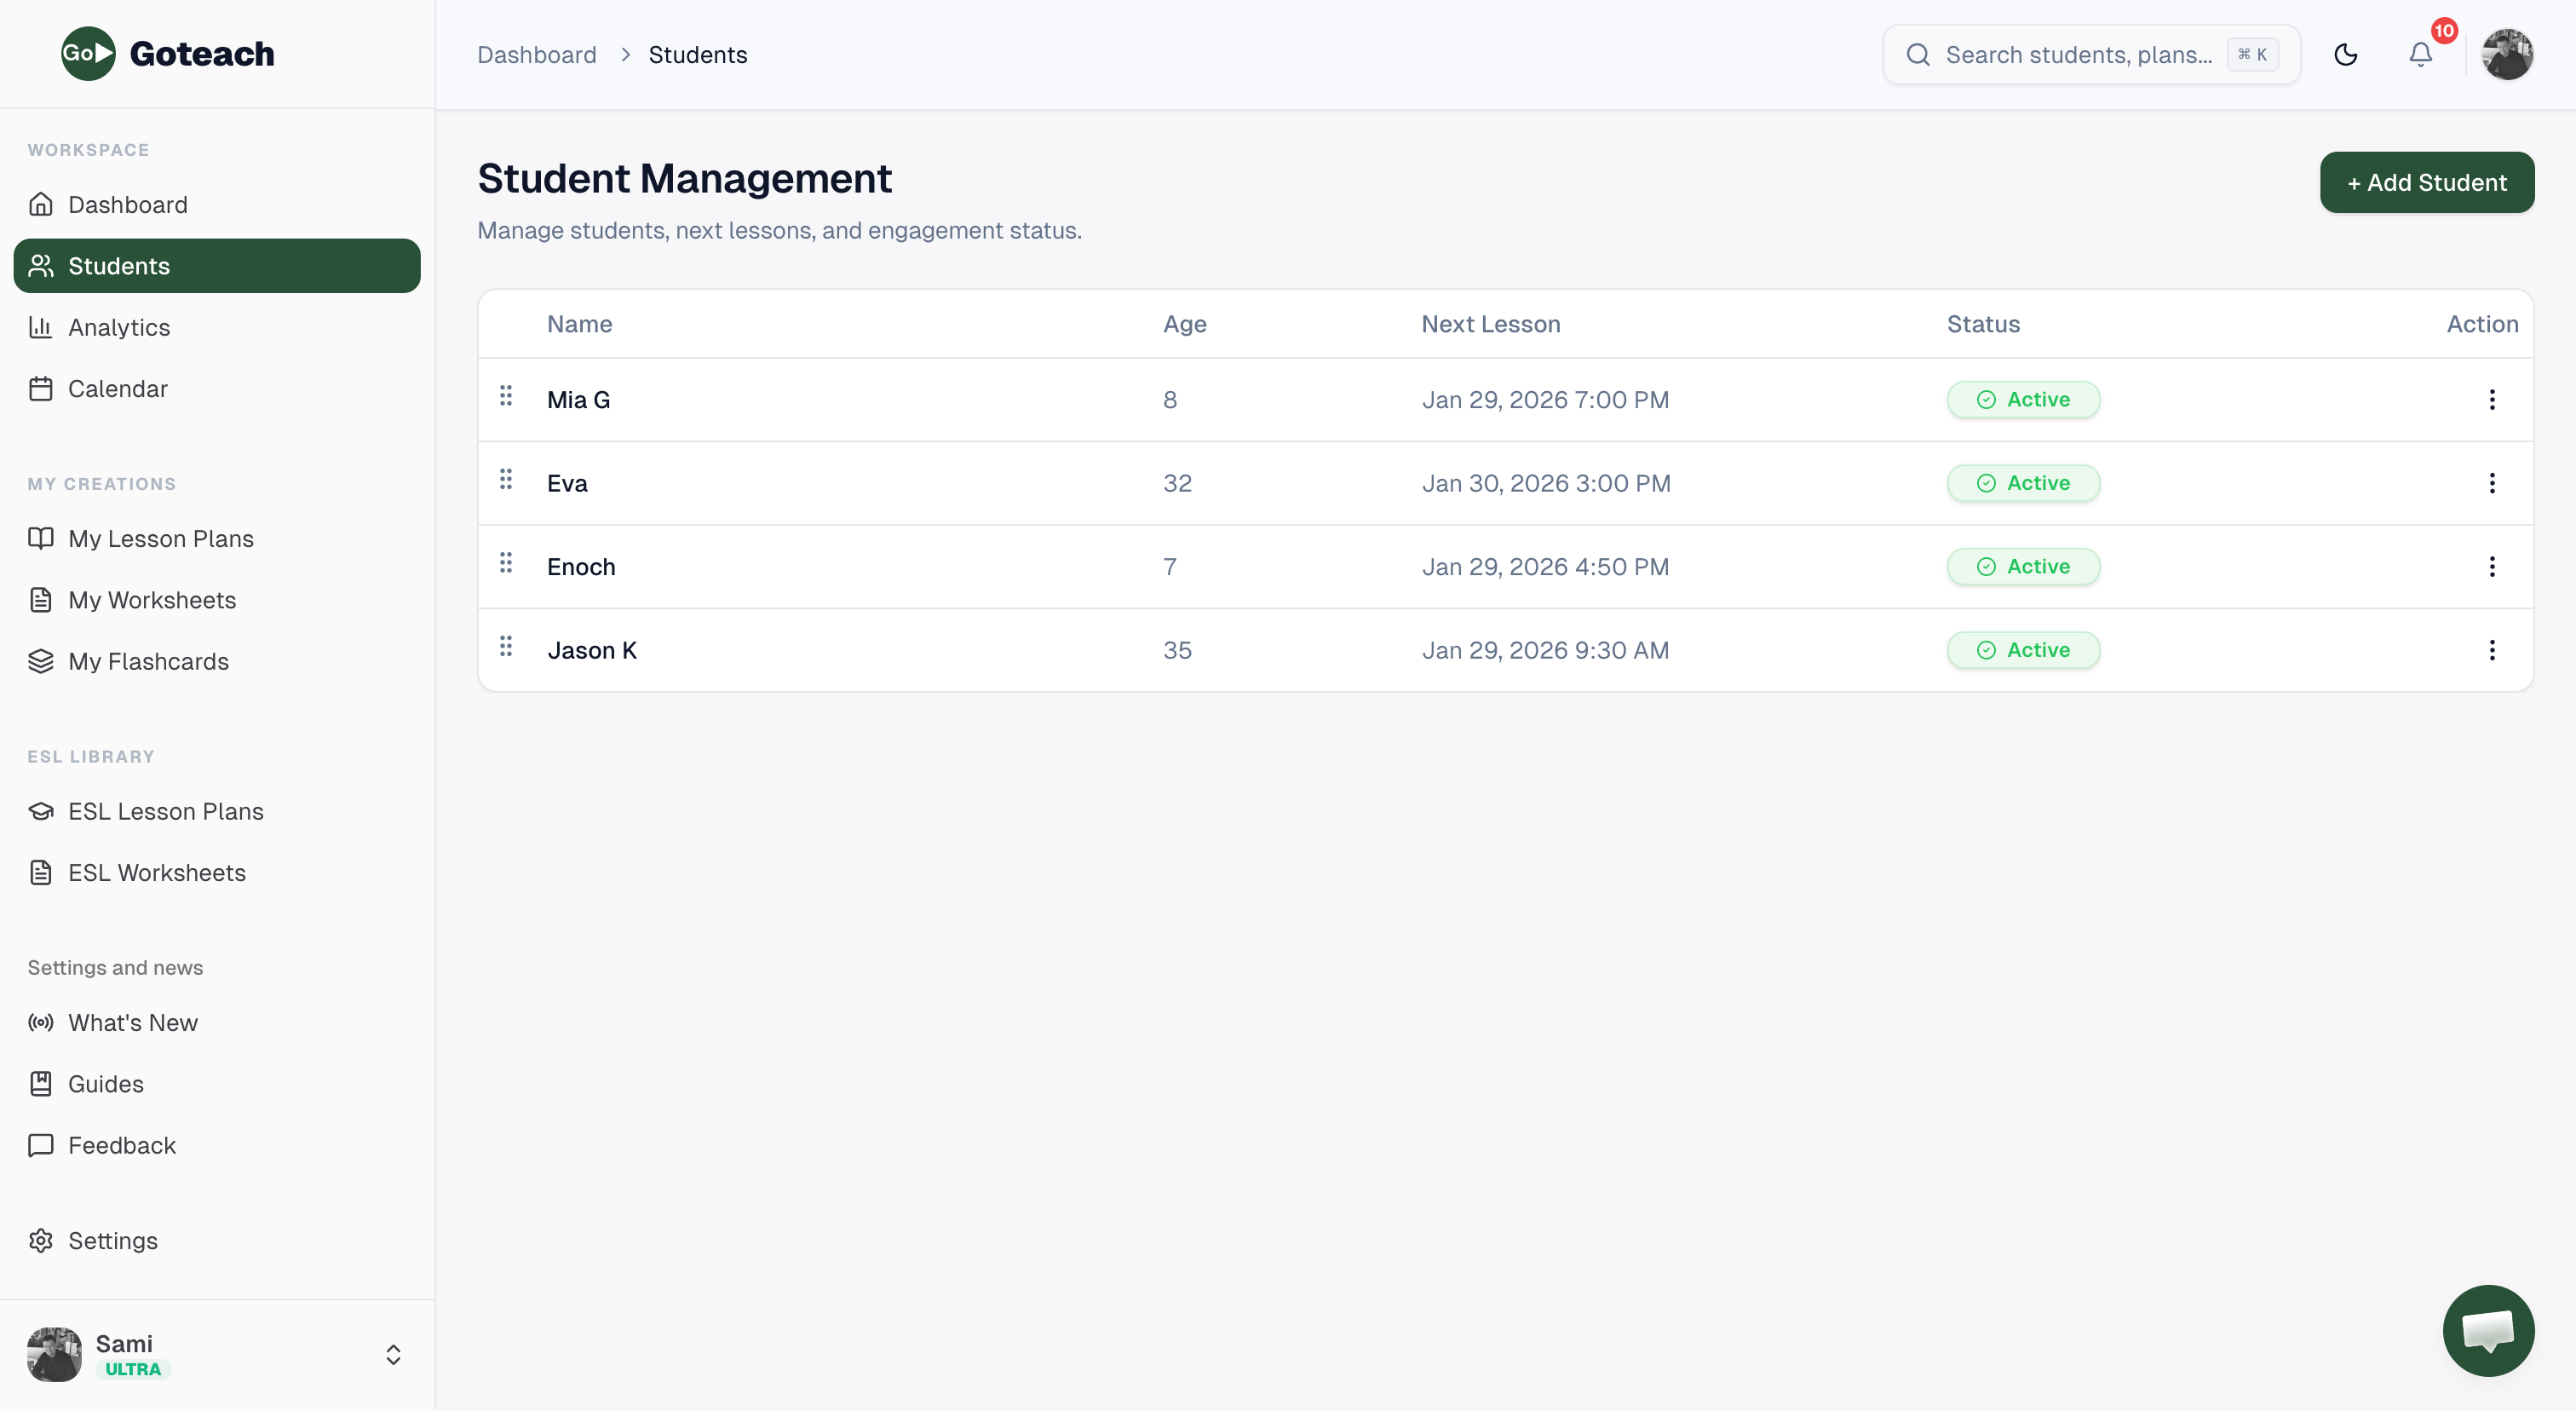The height and width of the screenshot is (1411, 2576).
Task: Open My Flashcards section
Action: coord(148,661)
